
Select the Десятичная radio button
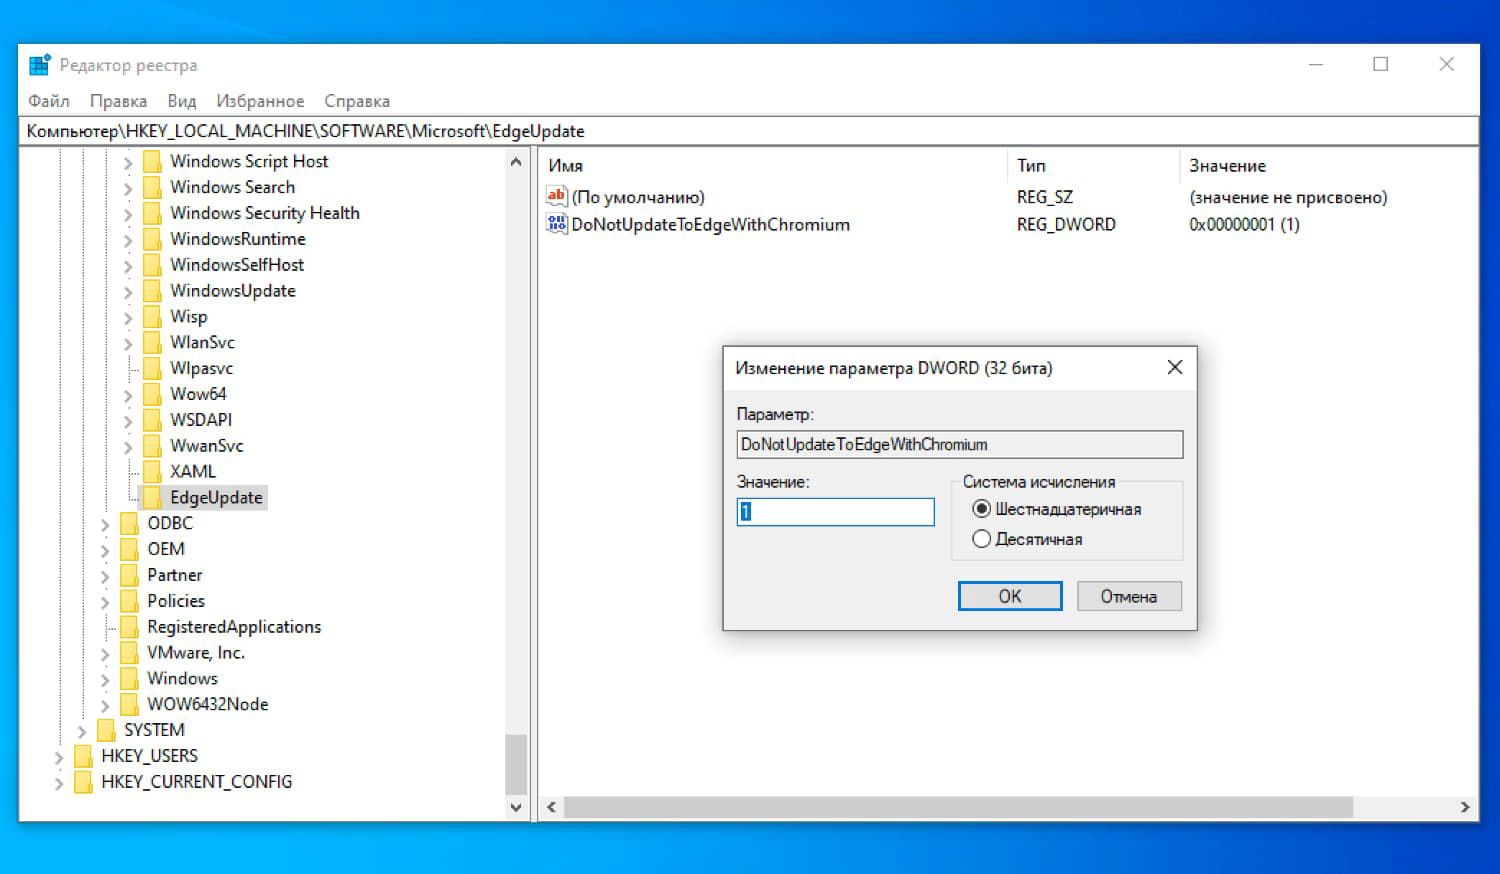981,538
